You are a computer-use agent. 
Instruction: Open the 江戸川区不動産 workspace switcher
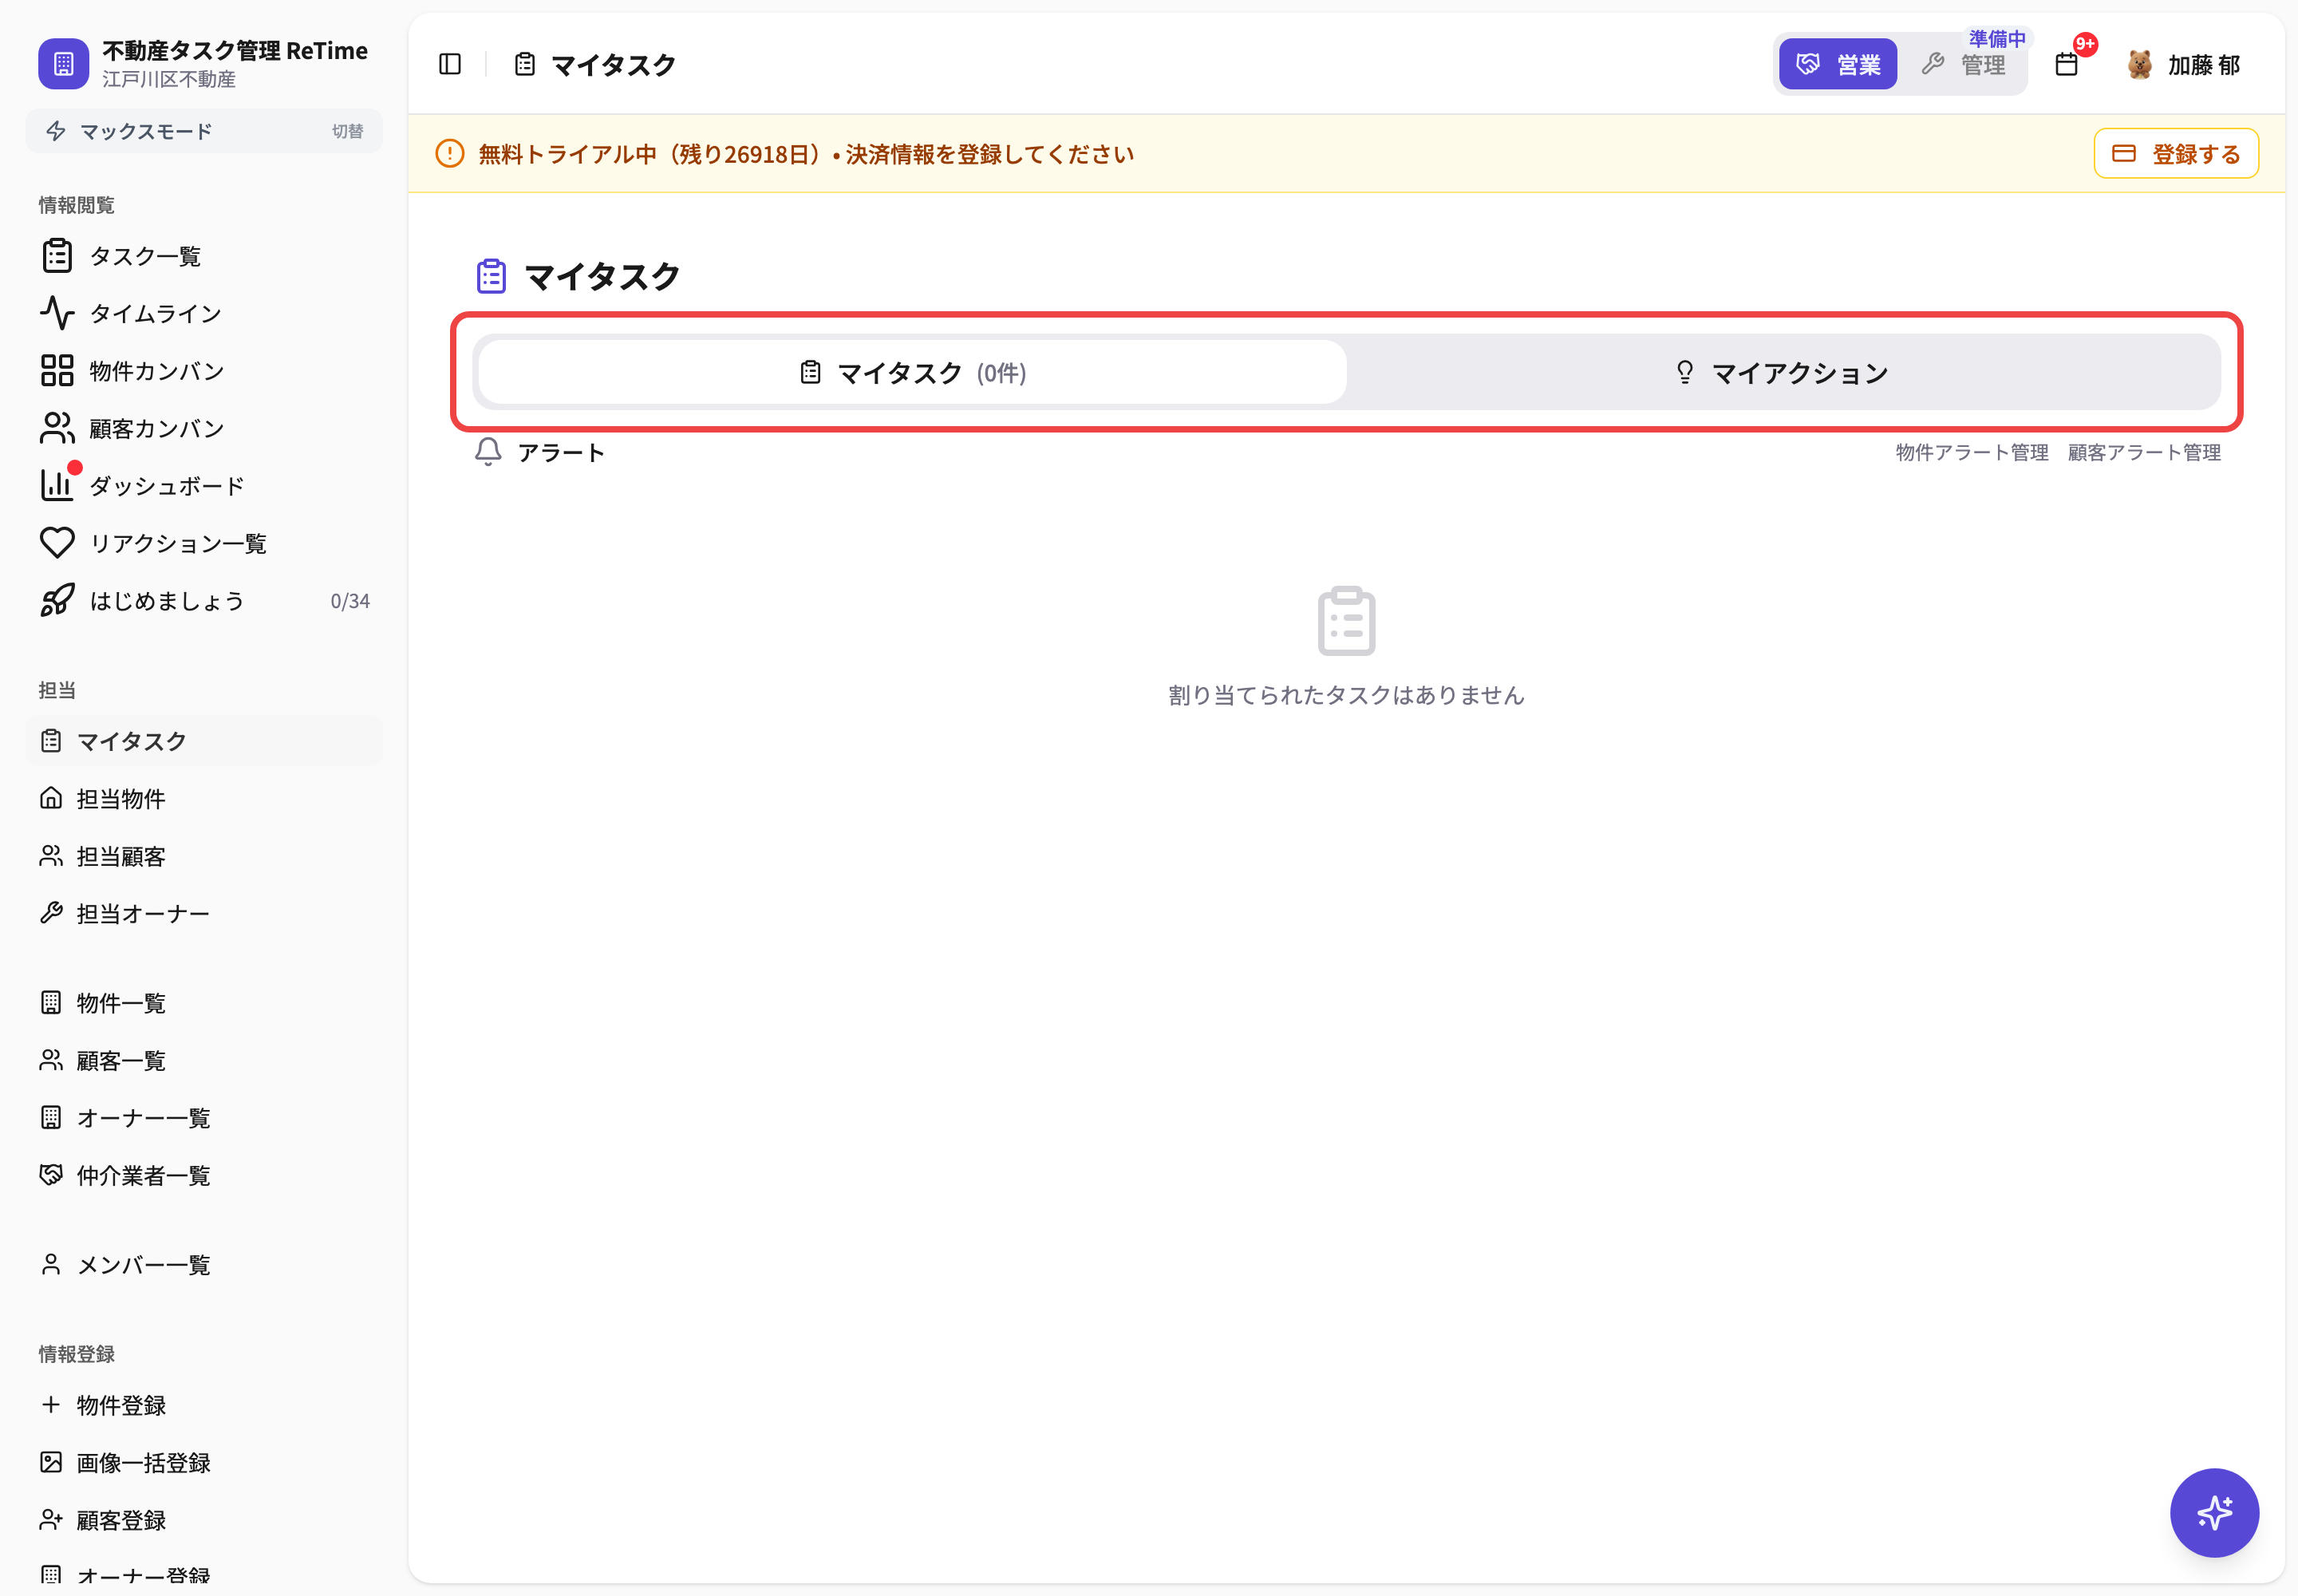click(204, 64)
